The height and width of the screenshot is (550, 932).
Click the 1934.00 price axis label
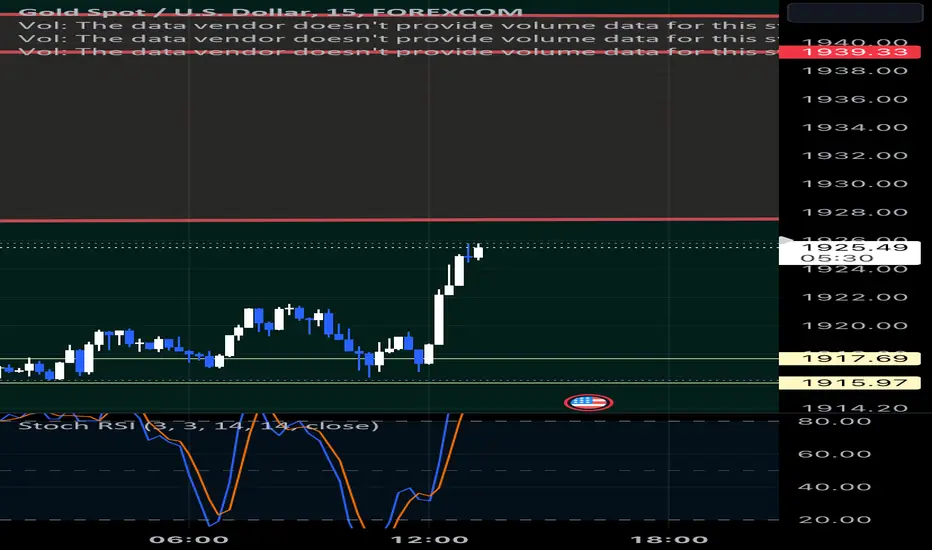click(855, 127)
